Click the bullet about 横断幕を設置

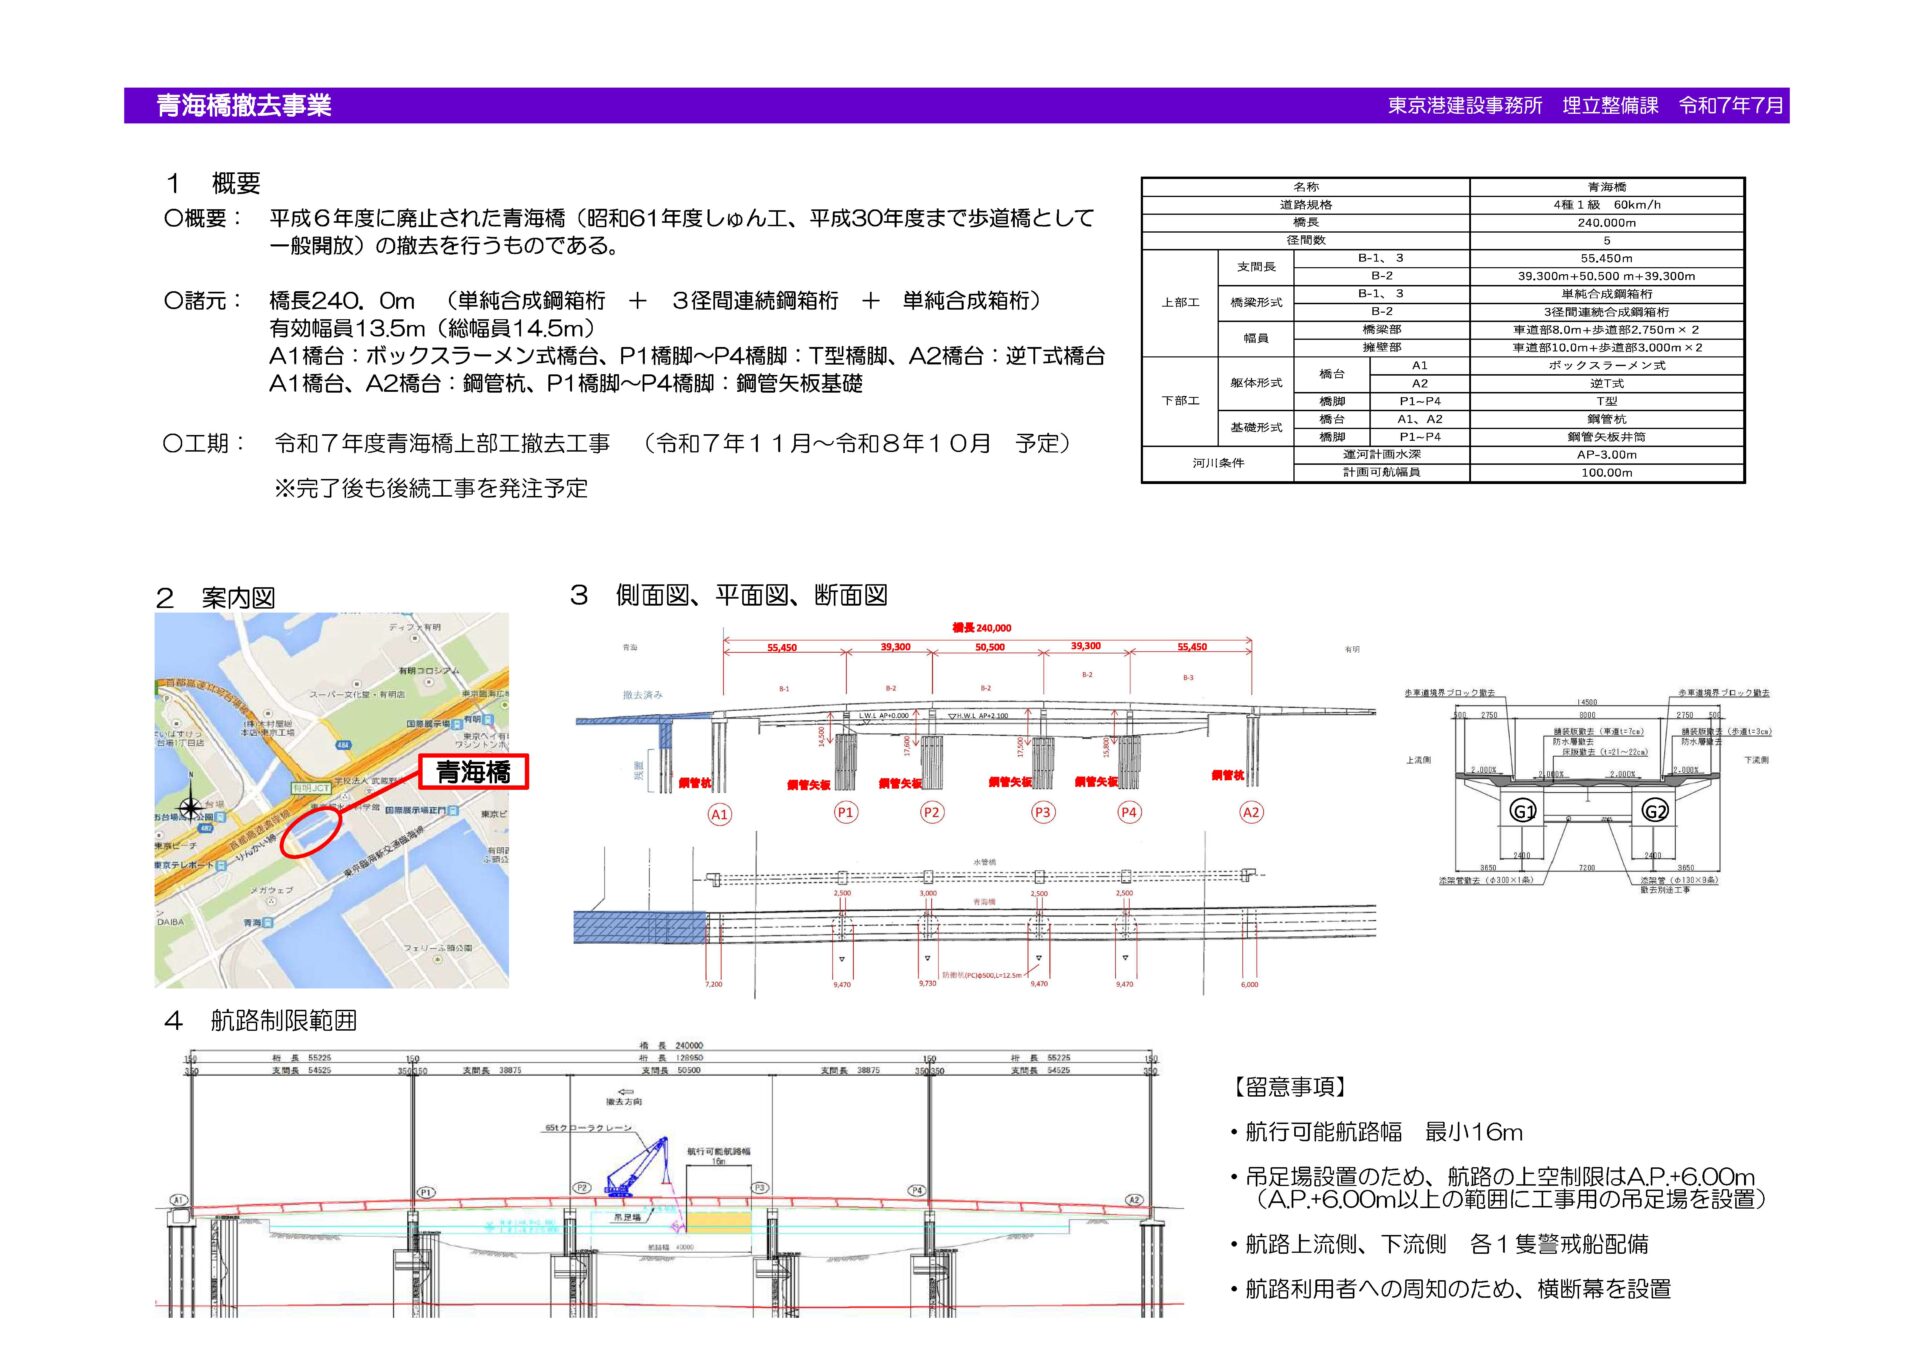tap(1451, 1289)
